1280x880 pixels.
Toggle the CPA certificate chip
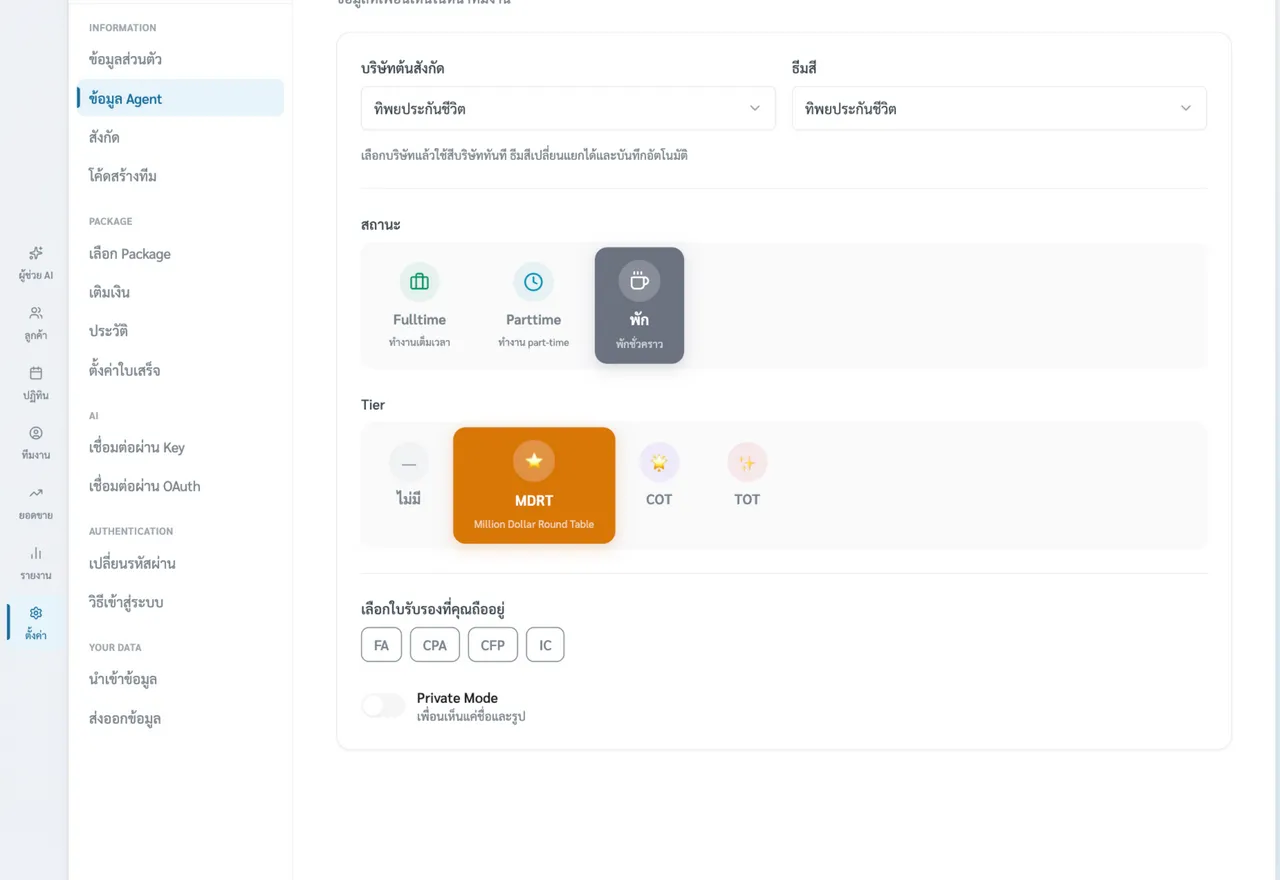(435, 645)
